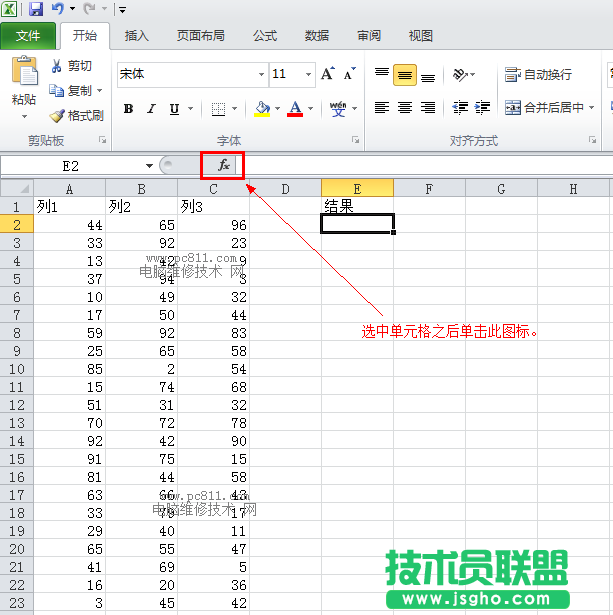Open the font size dropdown arrow

pos(309,74)
